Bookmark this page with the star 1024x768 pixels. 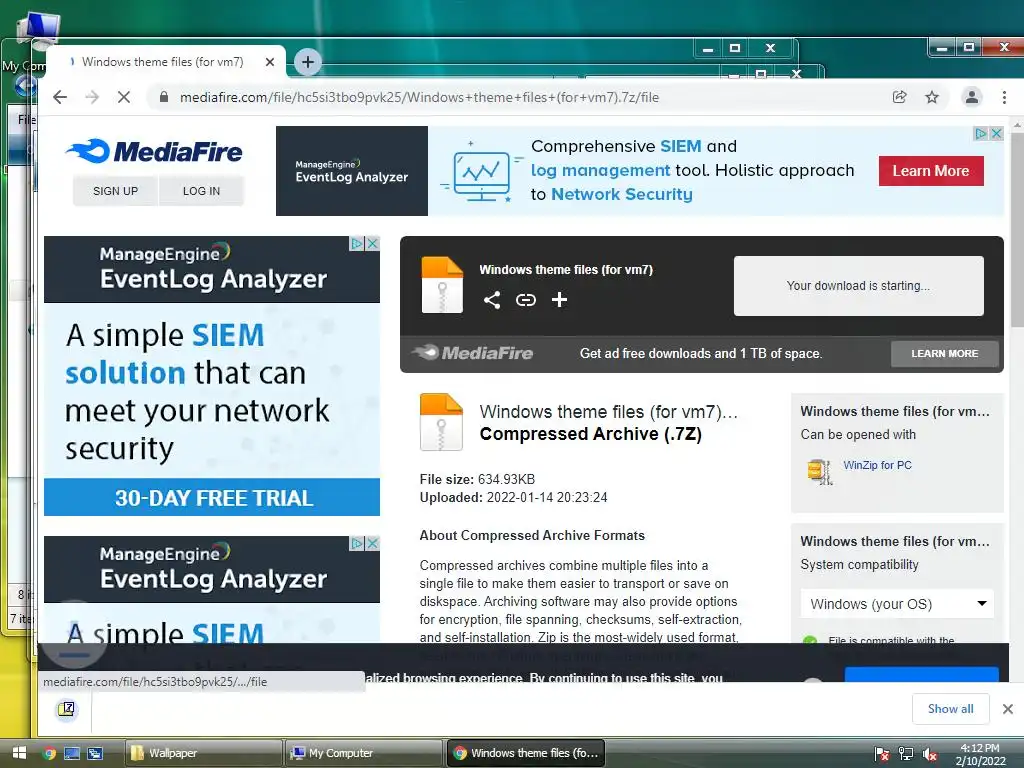click(932, 97)
